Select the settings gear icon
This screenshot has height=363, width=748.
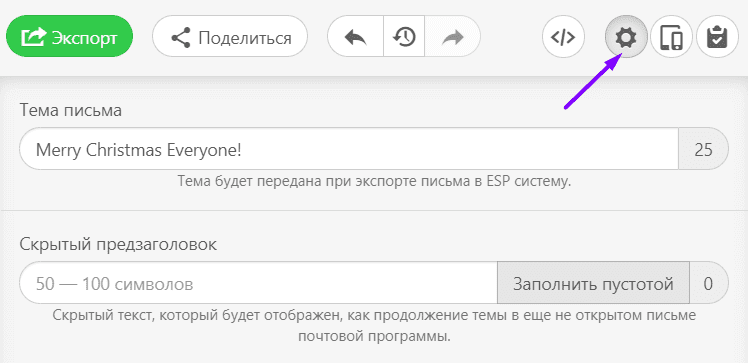(x=626, y=37)
